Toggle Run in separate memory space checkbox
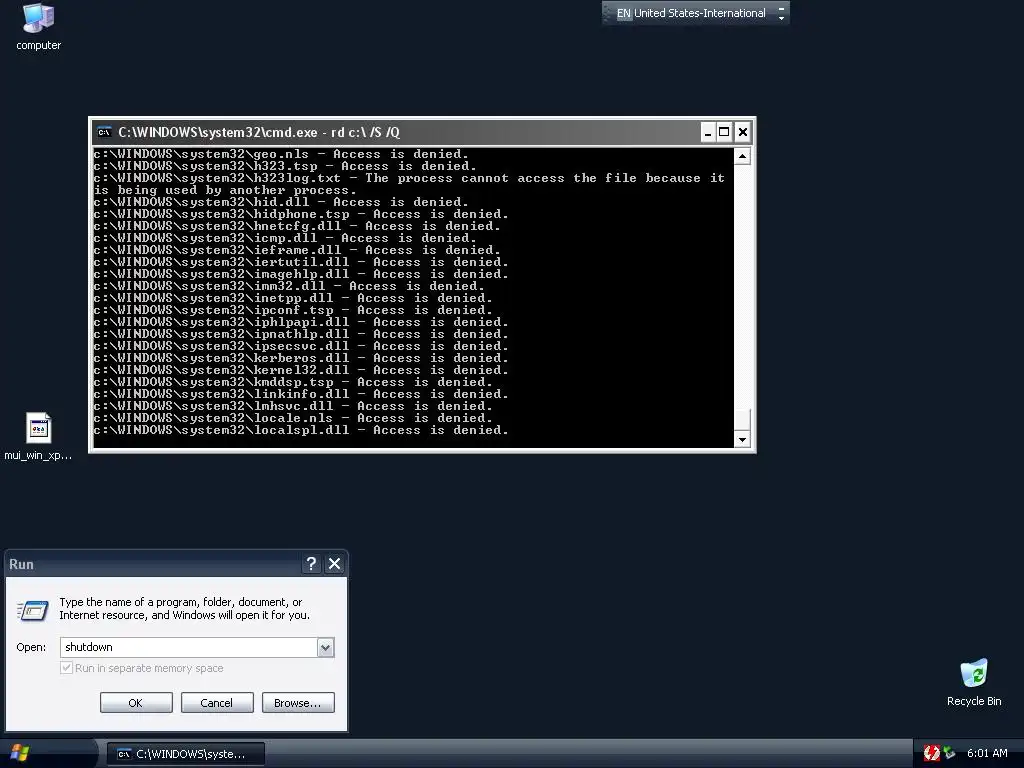Viewport: 1024px width, 768px height. click(x=66, y=667)
